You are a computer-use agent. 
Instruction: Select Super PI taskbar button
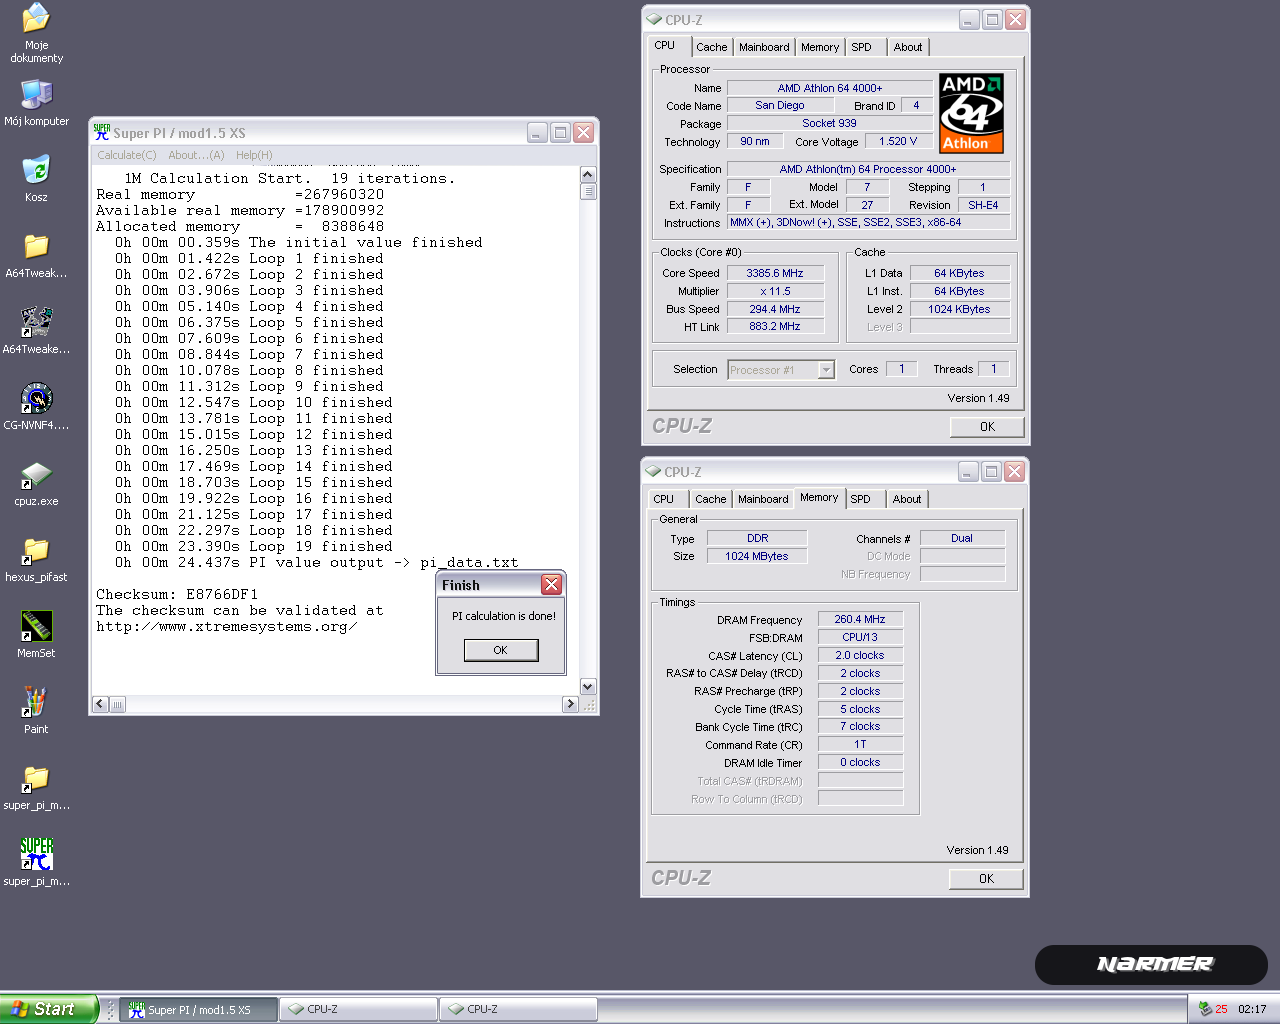(x=199, y=1010)
